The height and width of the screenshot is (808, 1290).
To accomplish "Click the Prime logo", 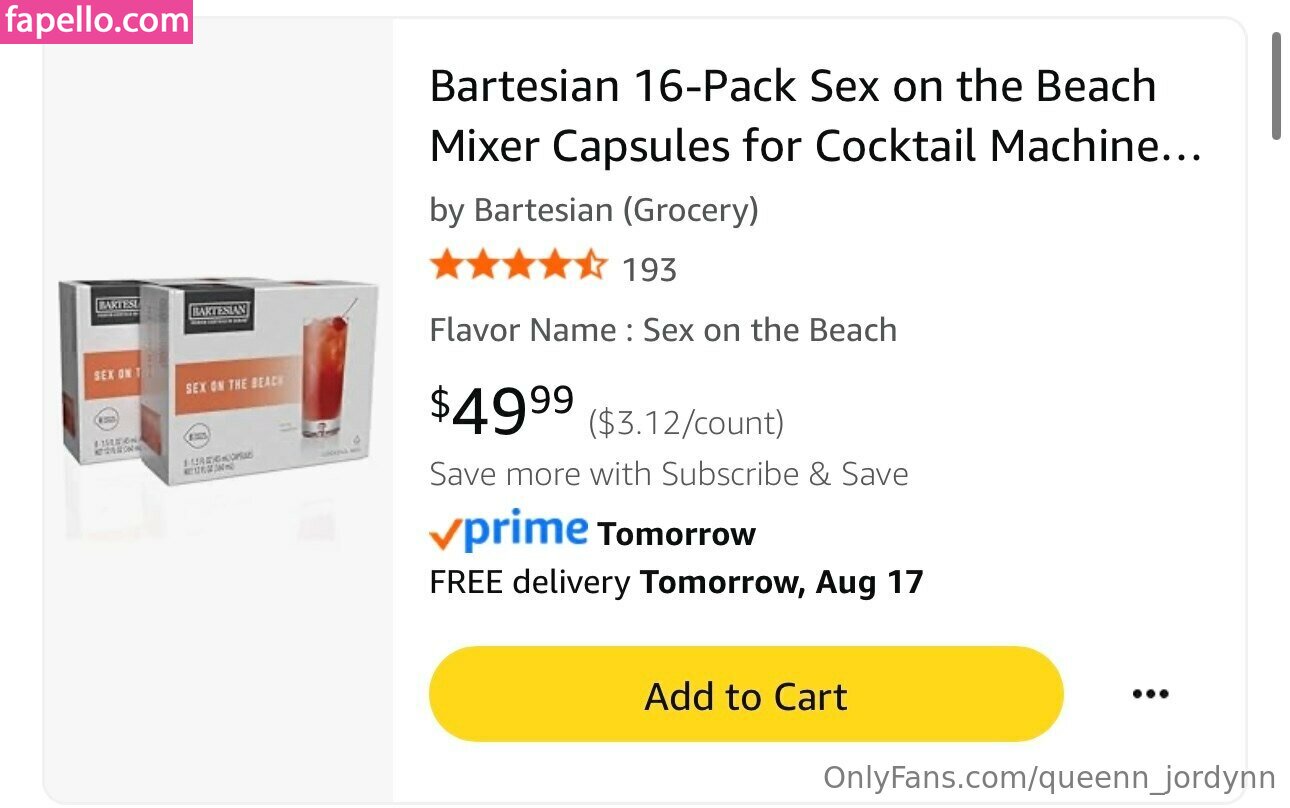I will pos(526,530).
